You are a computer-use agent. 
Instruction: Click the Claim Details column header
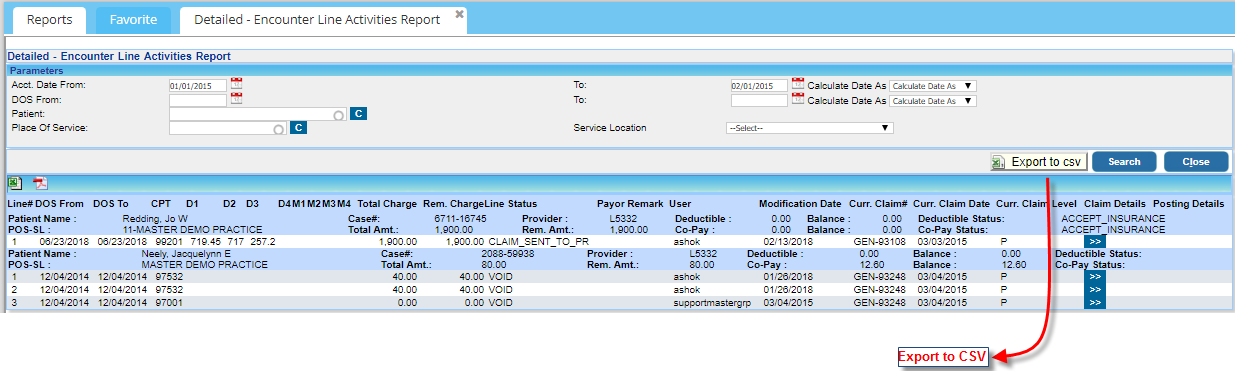pyautogui.click(x=1114, y=203)
